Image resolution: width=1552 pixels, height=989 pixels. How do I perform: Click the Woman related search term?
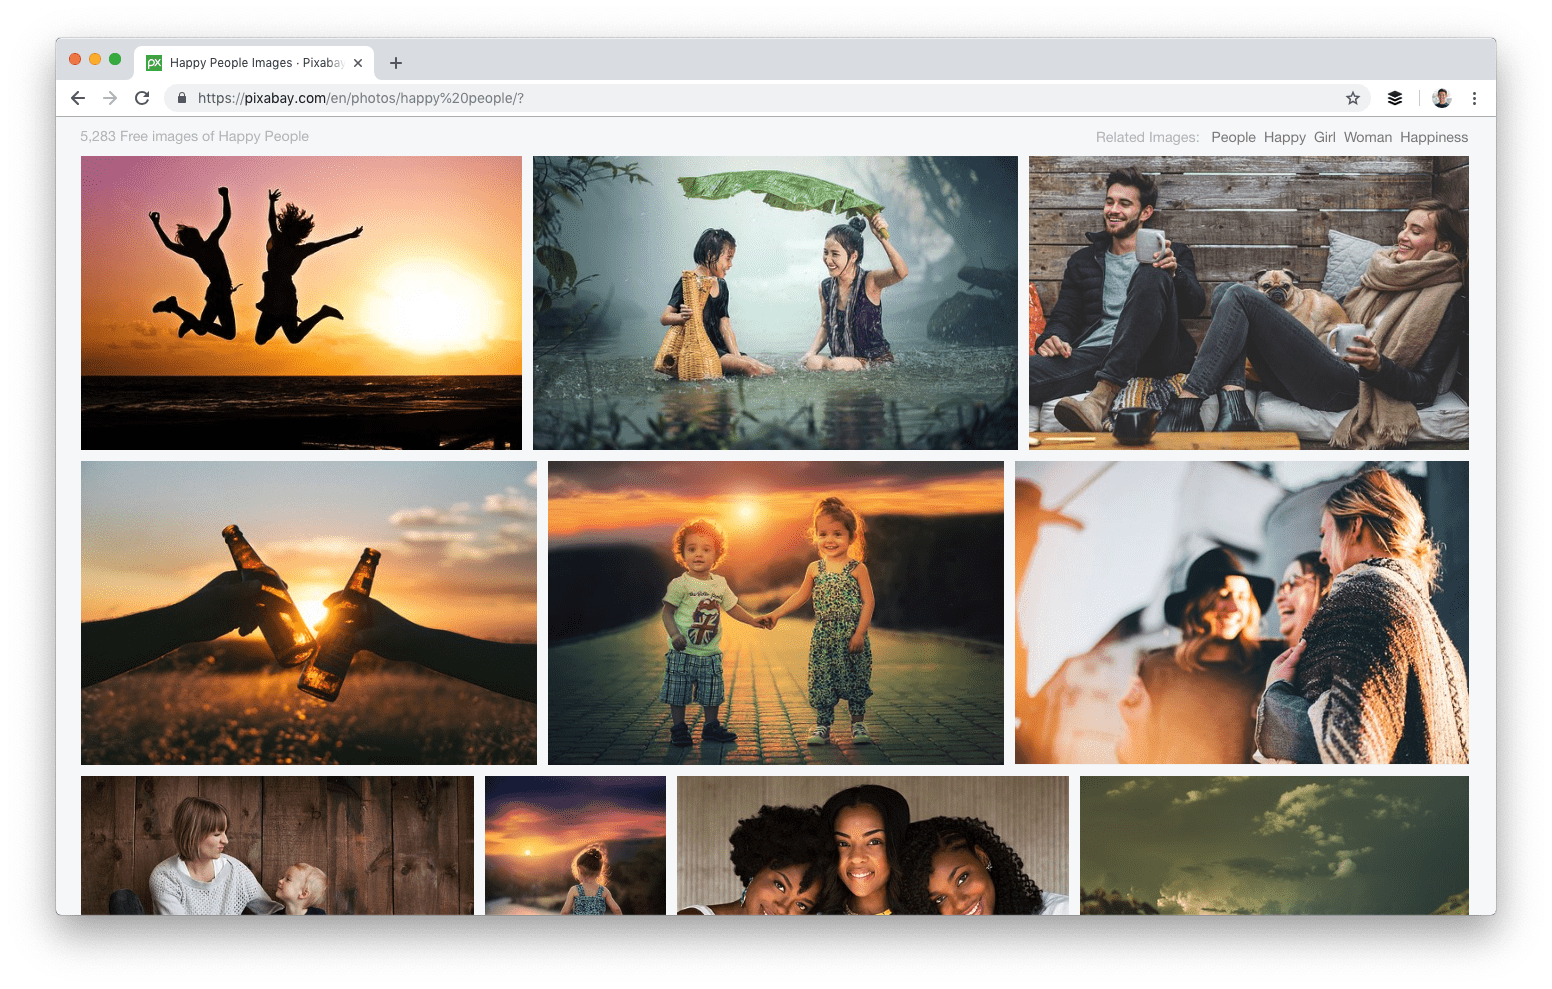click(x=1367, y=137)
